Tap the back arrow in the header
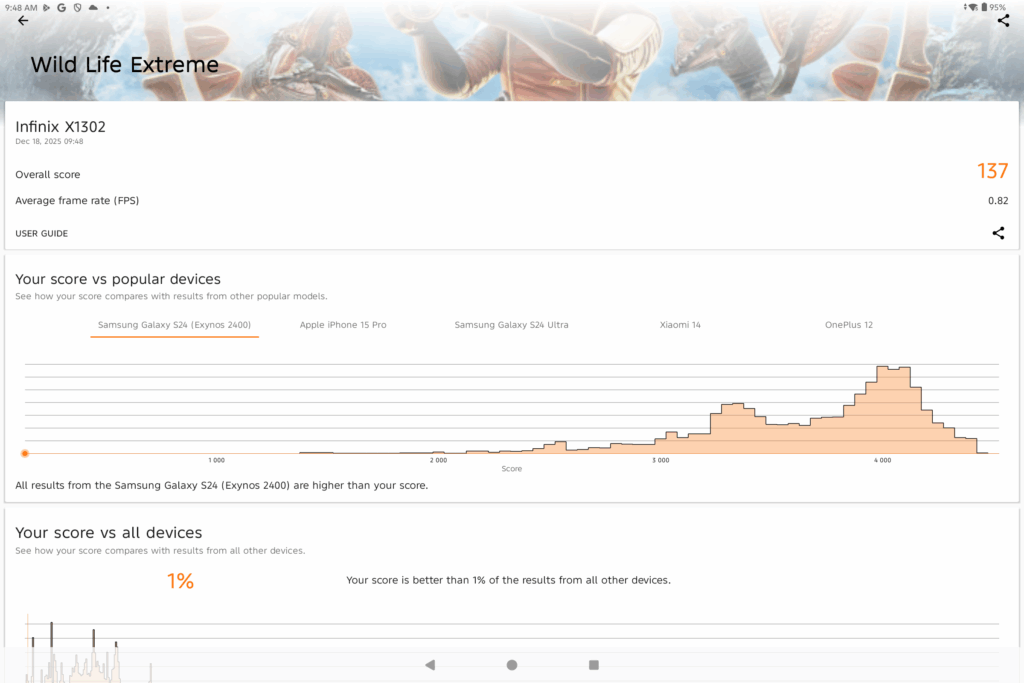1024x683 pixels. [23, 21]
